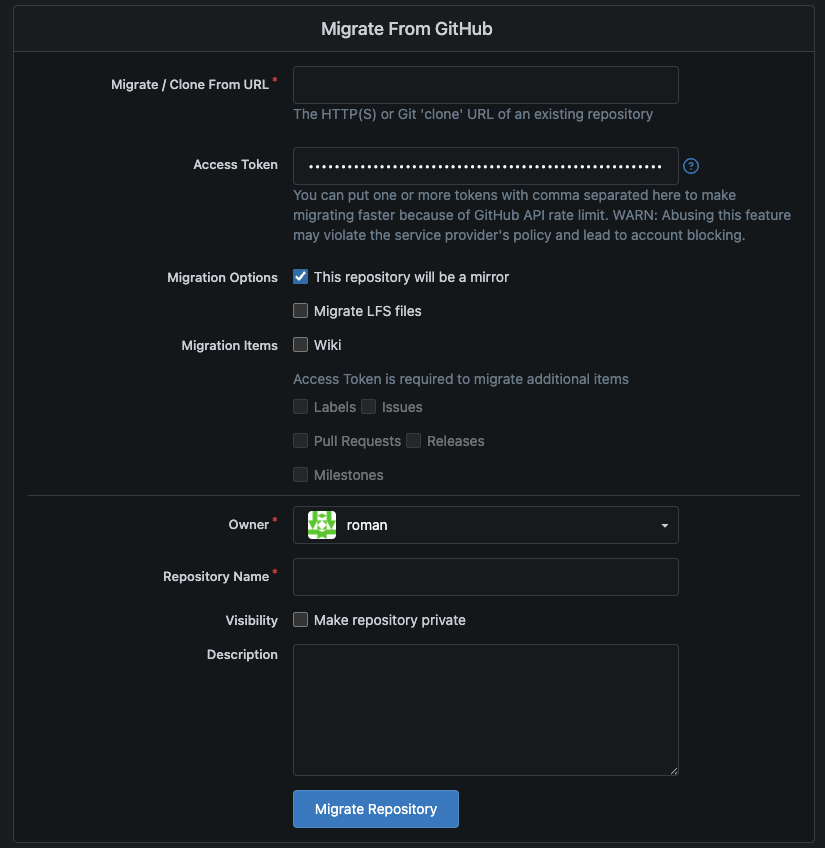Click the 'Access Token' field label
Screen dimensions: 825x848
[x=235, y=164]
